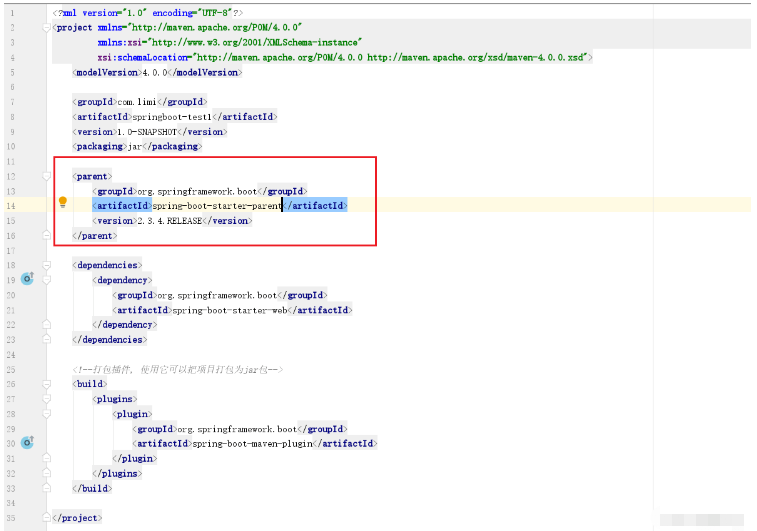Viewport: 757px width, 531px height.
Task: Click the groupId text on line 29
Action: 240,429
